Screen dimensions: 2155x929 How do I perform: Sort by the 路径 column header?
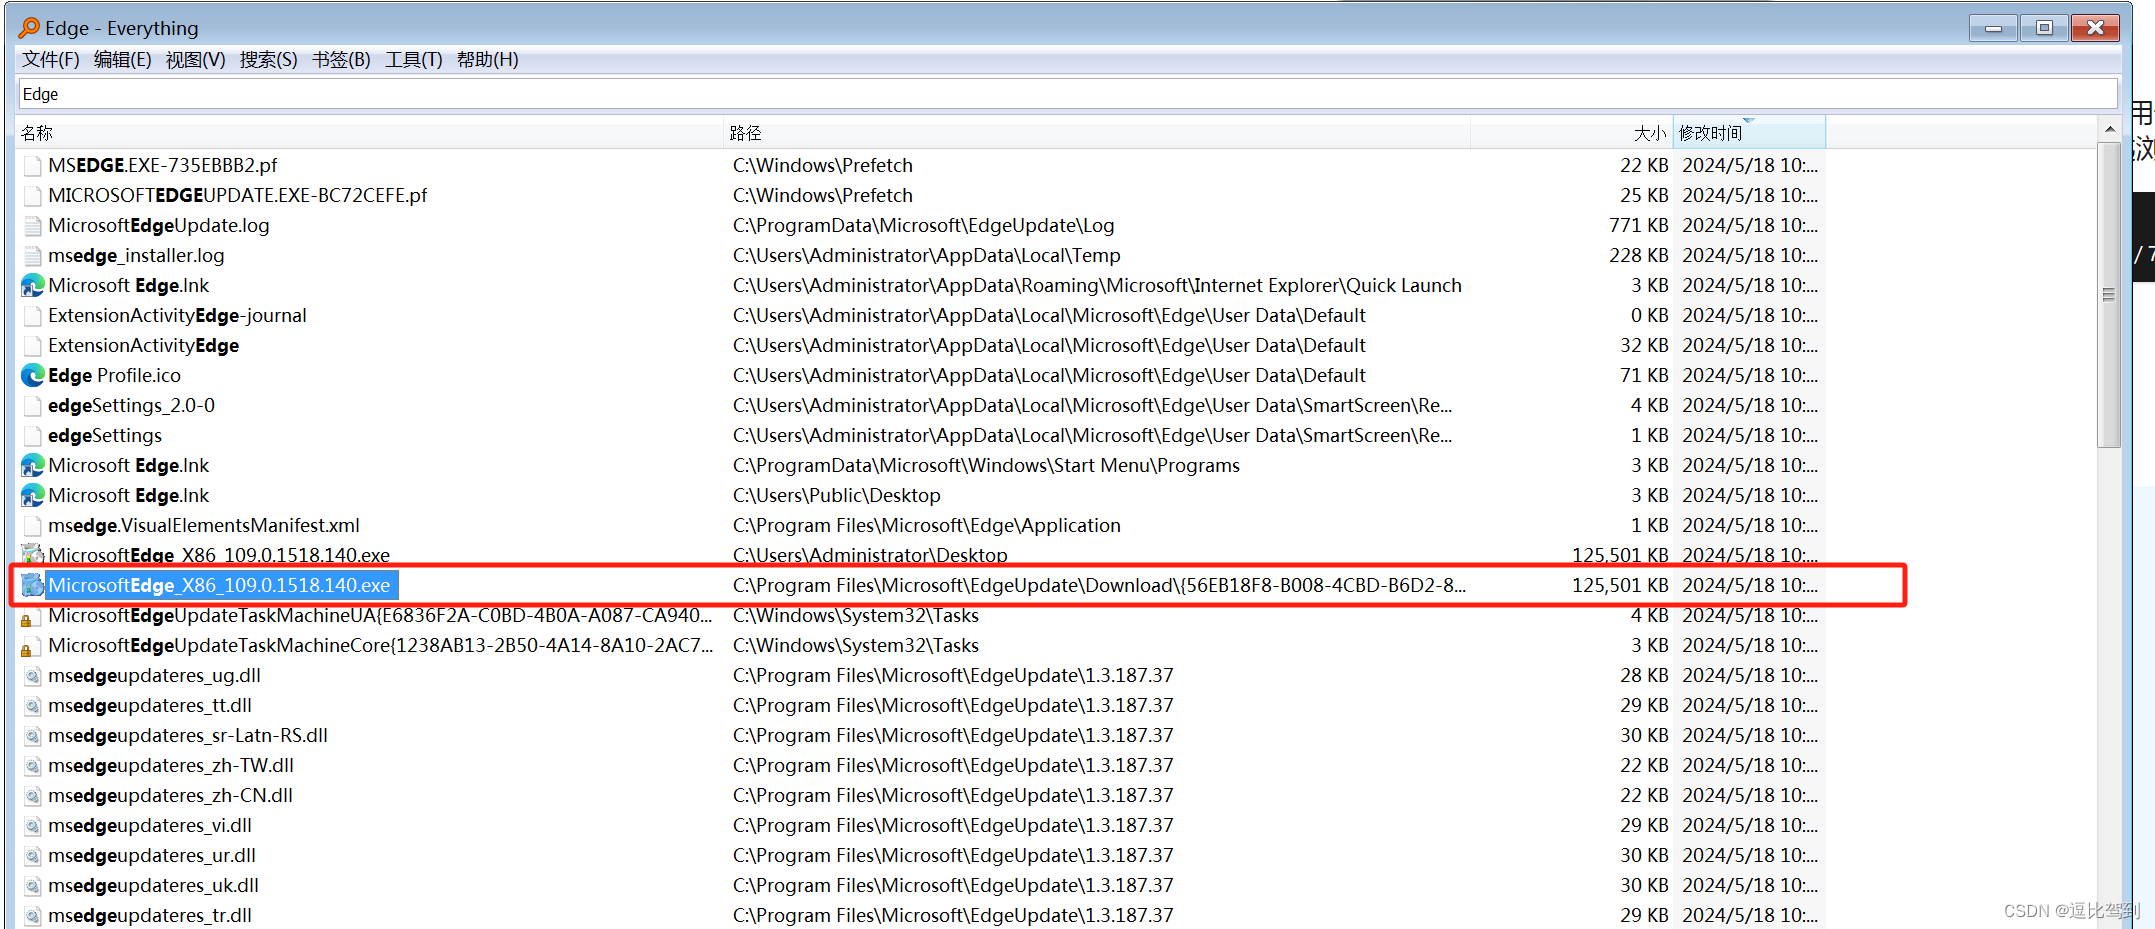click(1097, 133)
